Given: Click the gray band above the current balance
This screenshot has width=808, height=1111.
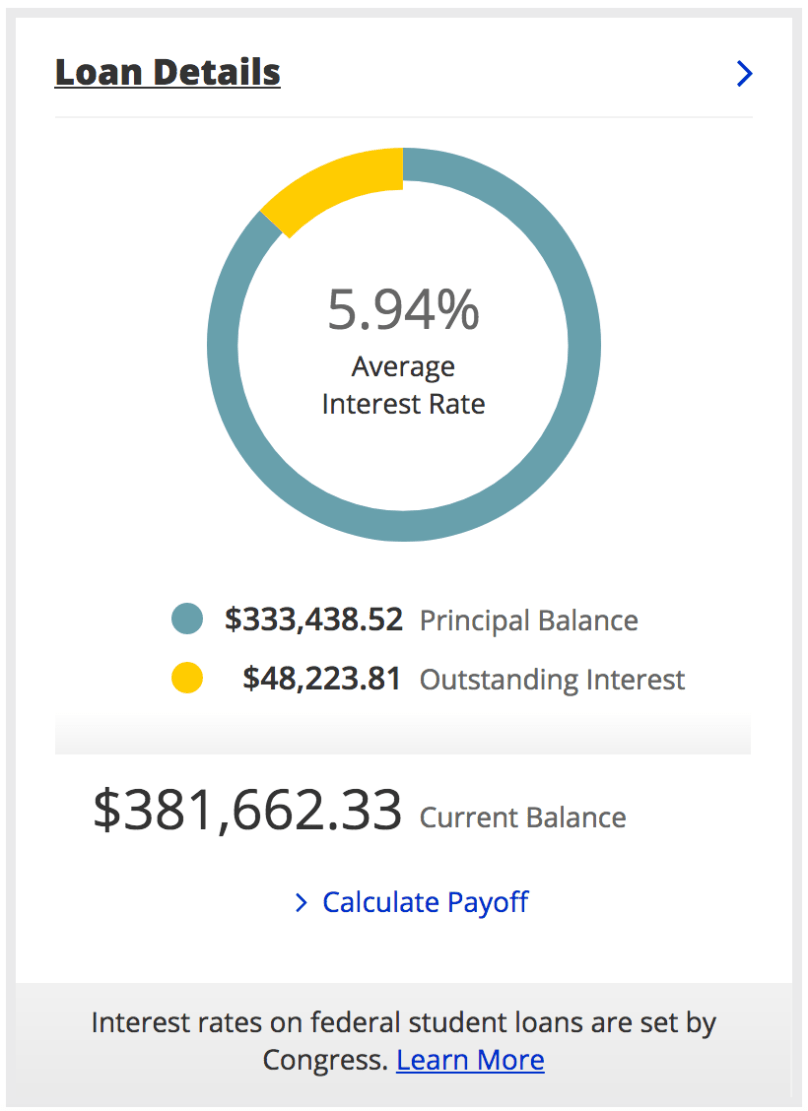Looking at the screenshot, I should point(403,735).
